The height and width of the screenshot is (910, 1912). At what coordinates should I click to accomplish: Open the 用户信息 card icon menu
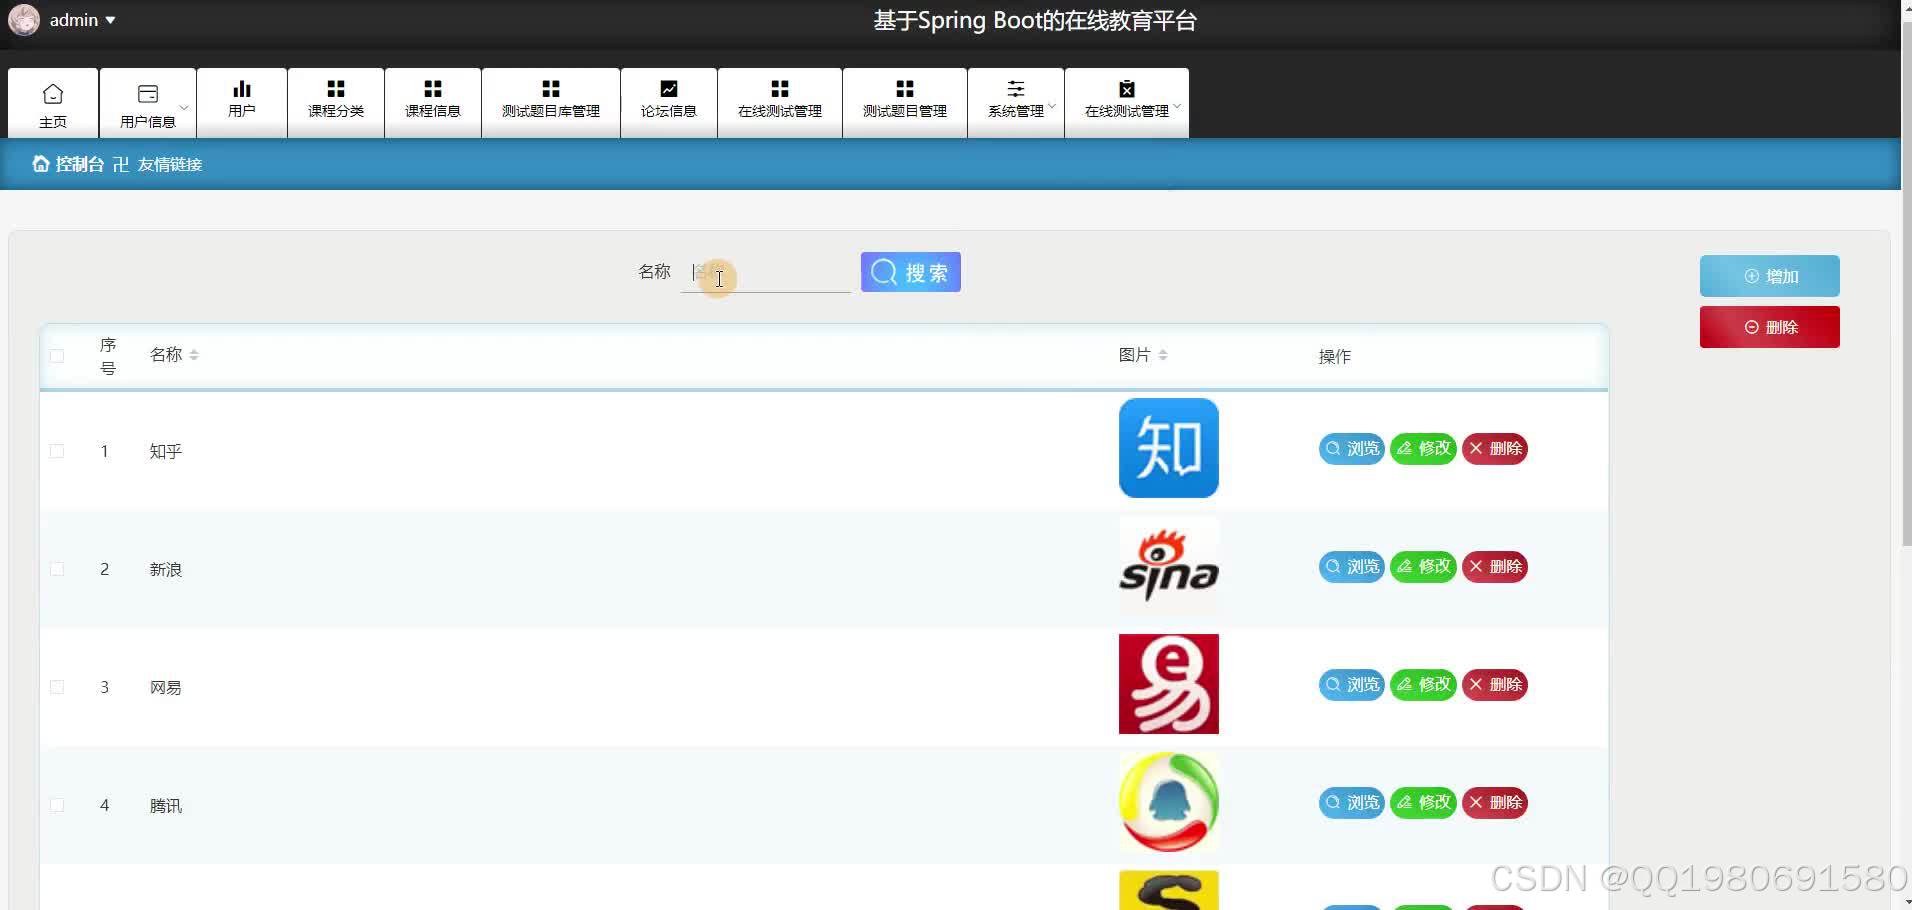(x=147, y=103)
